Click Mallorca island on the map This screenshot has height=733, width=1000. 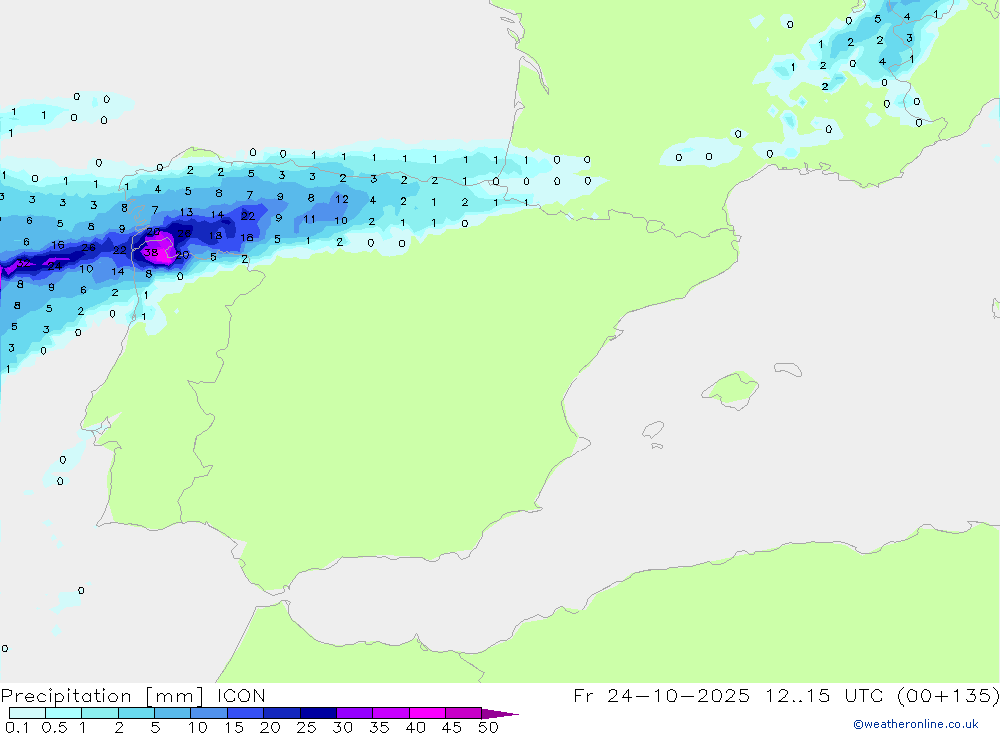[x=731, y=388]
